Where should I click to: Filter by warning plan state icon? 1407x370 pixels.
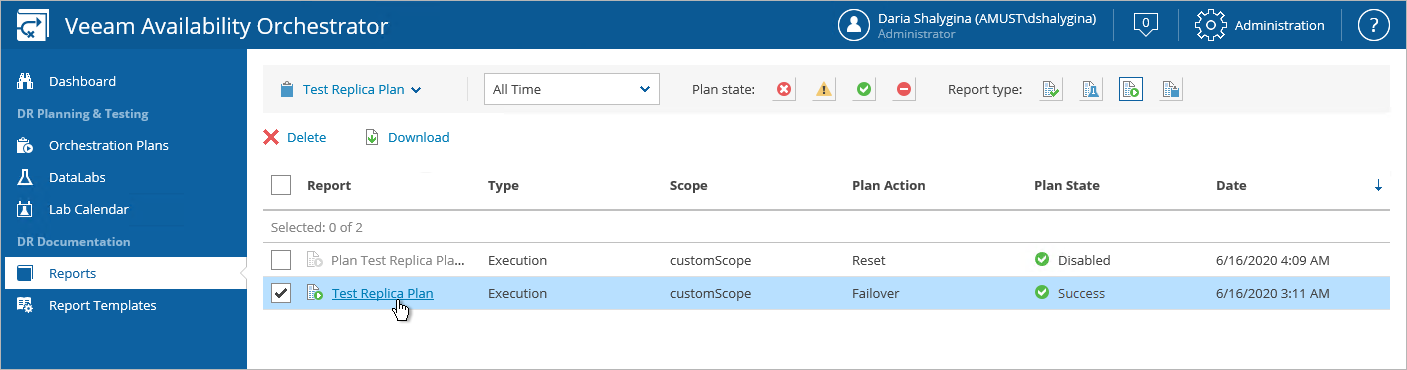coord(824,89)
